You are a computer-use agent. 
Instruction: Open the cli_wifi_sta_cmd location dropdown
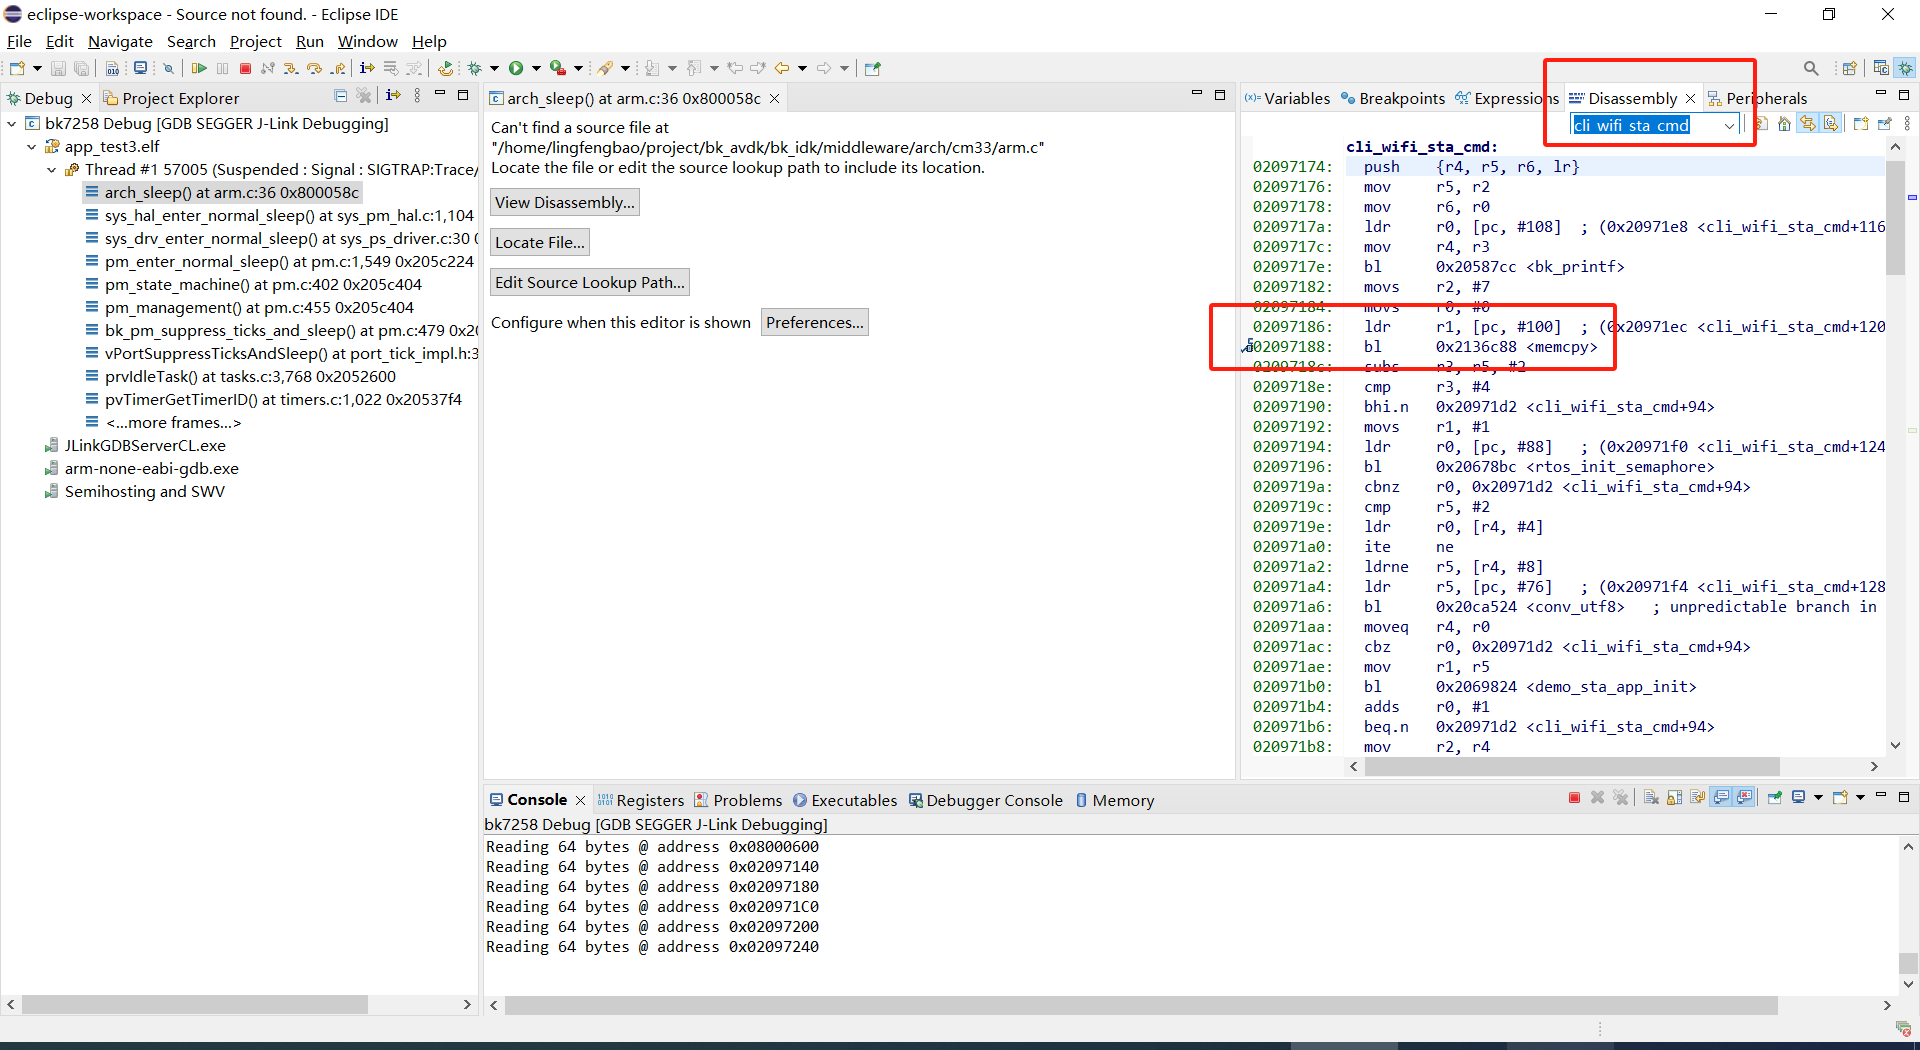[x=1729, y=125]
